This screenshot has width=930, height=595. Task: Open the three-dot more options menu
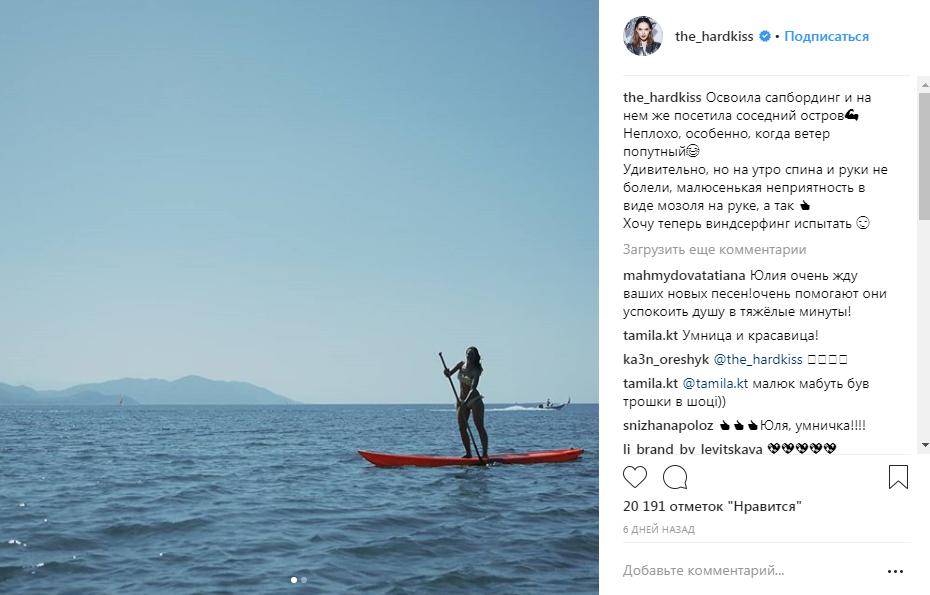click(x=895, y=572)
